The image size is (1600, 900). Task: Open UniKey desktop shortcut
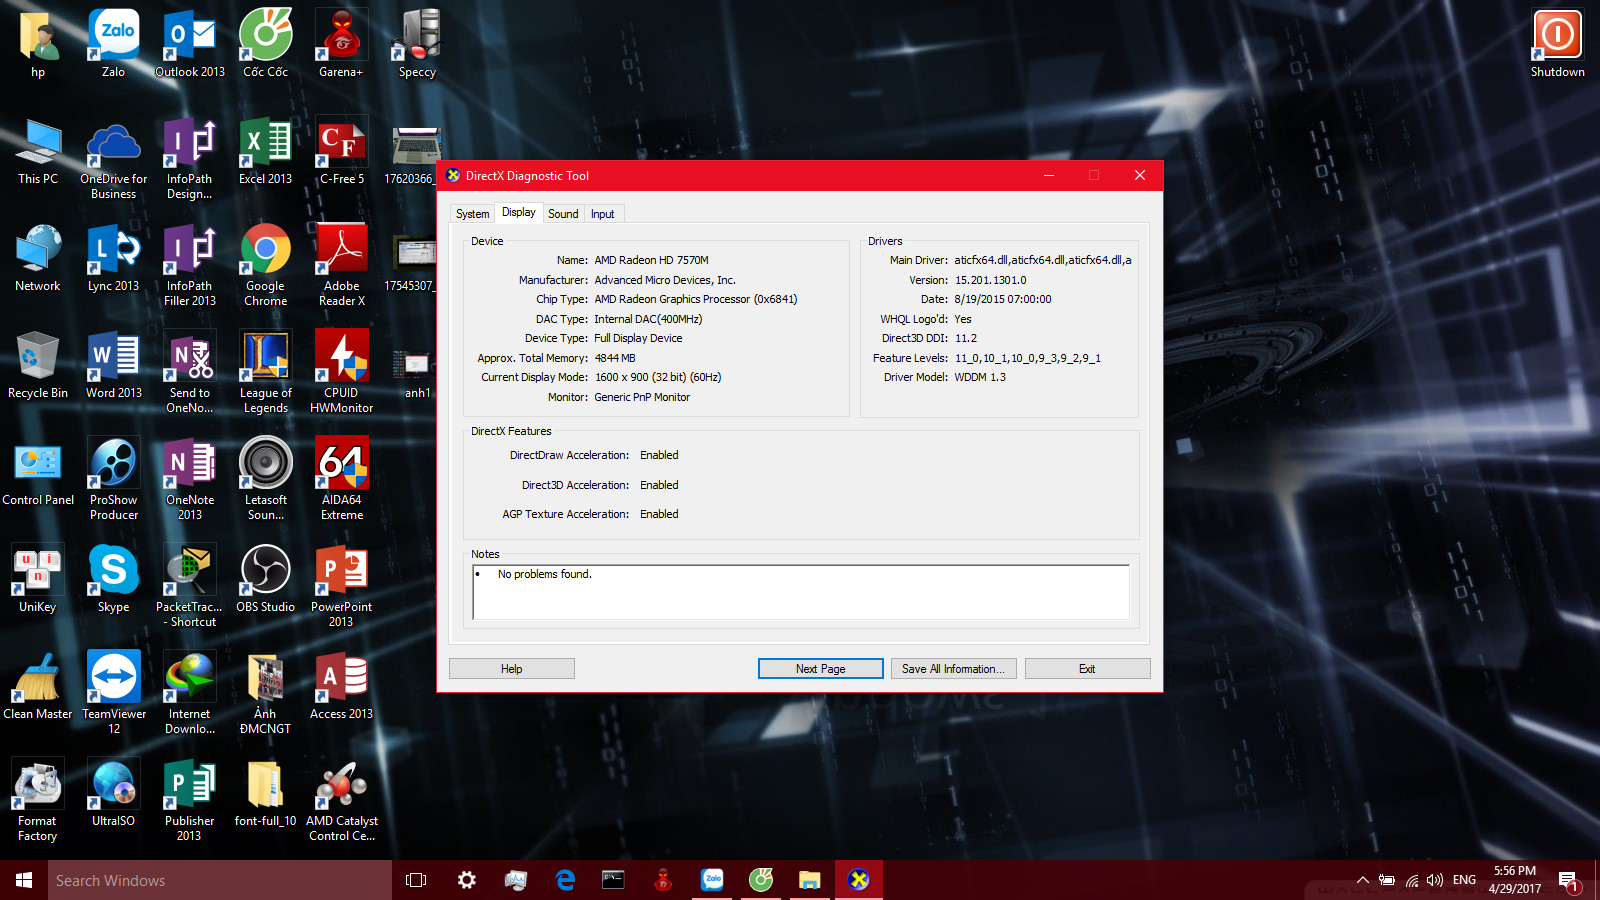[38, 579]
